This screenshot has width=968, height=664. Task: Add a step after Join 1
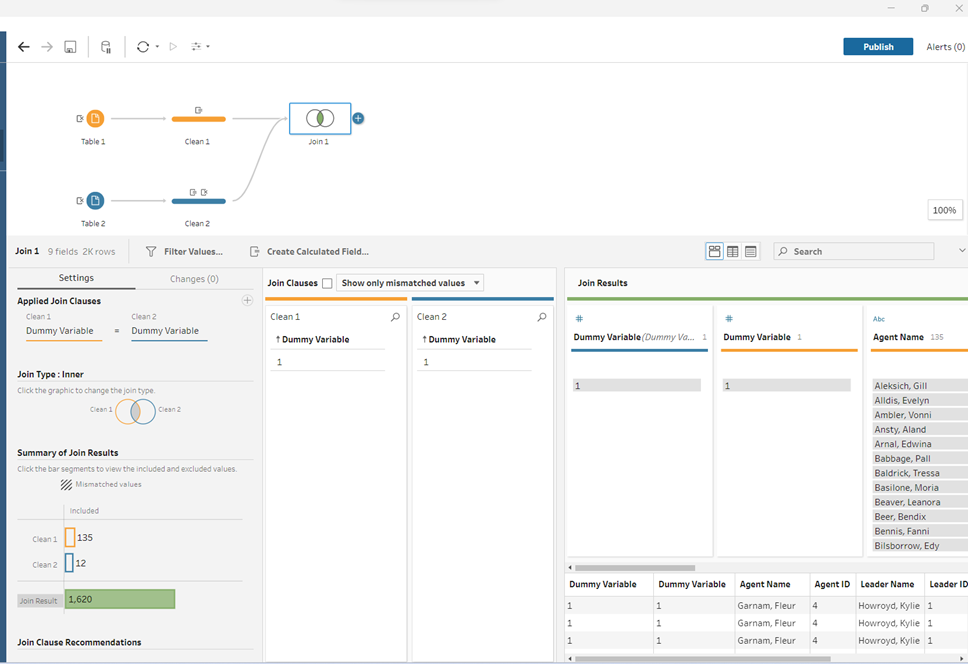tap(358, 118)
